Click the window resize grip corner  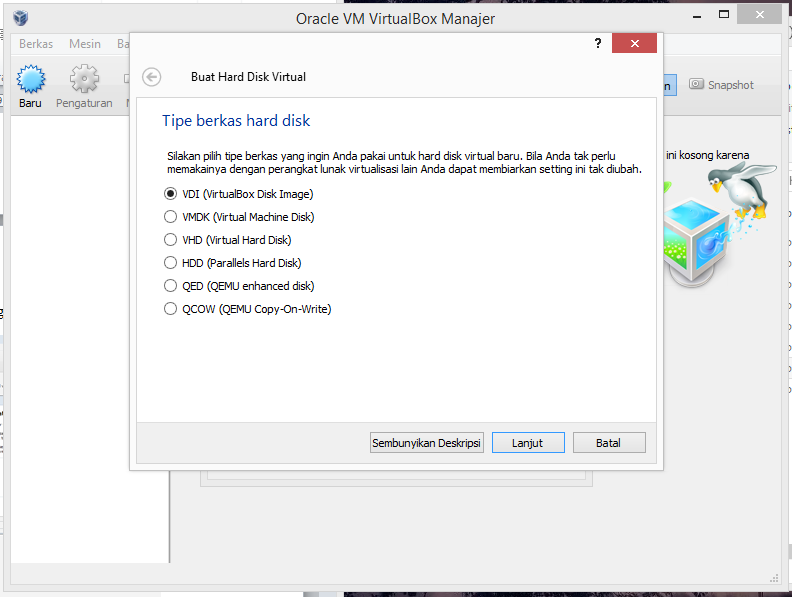point(774,578)
